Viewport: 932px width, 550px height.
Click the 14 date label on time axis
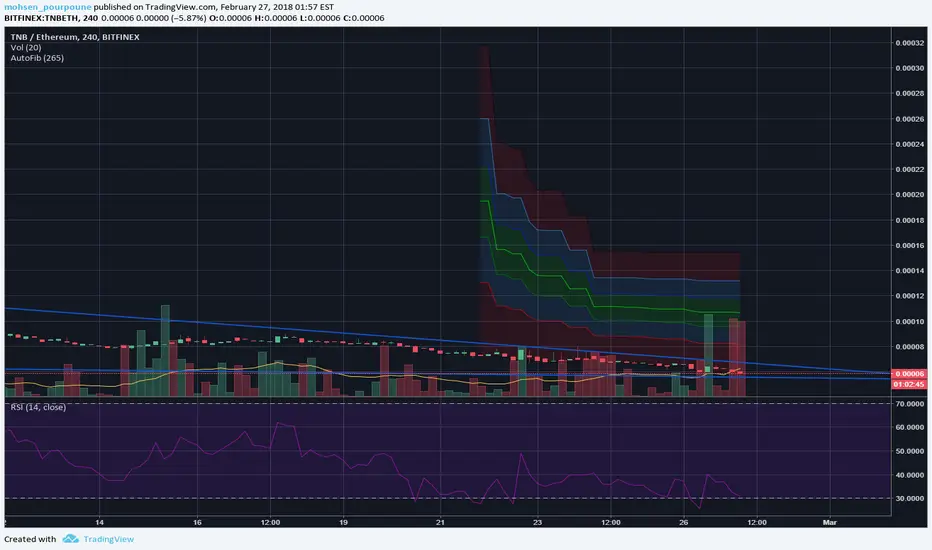pyautogui.click(x=99, y=522)
